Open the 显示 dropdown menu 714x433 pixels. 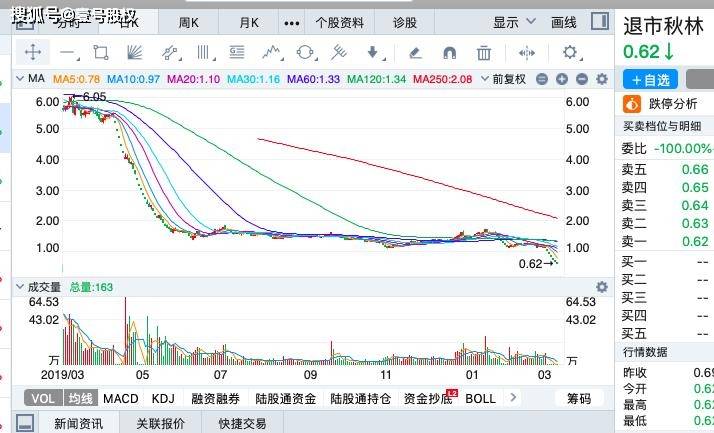(x=515, y=22)
